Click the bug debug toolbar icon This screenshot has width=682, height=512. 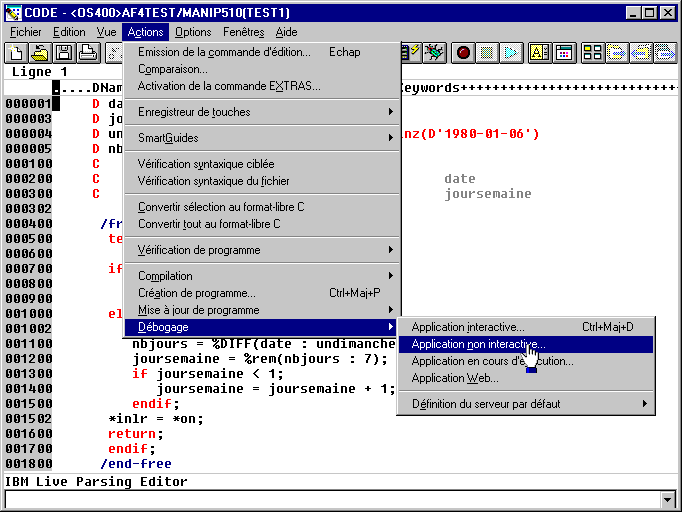point(434,52)
